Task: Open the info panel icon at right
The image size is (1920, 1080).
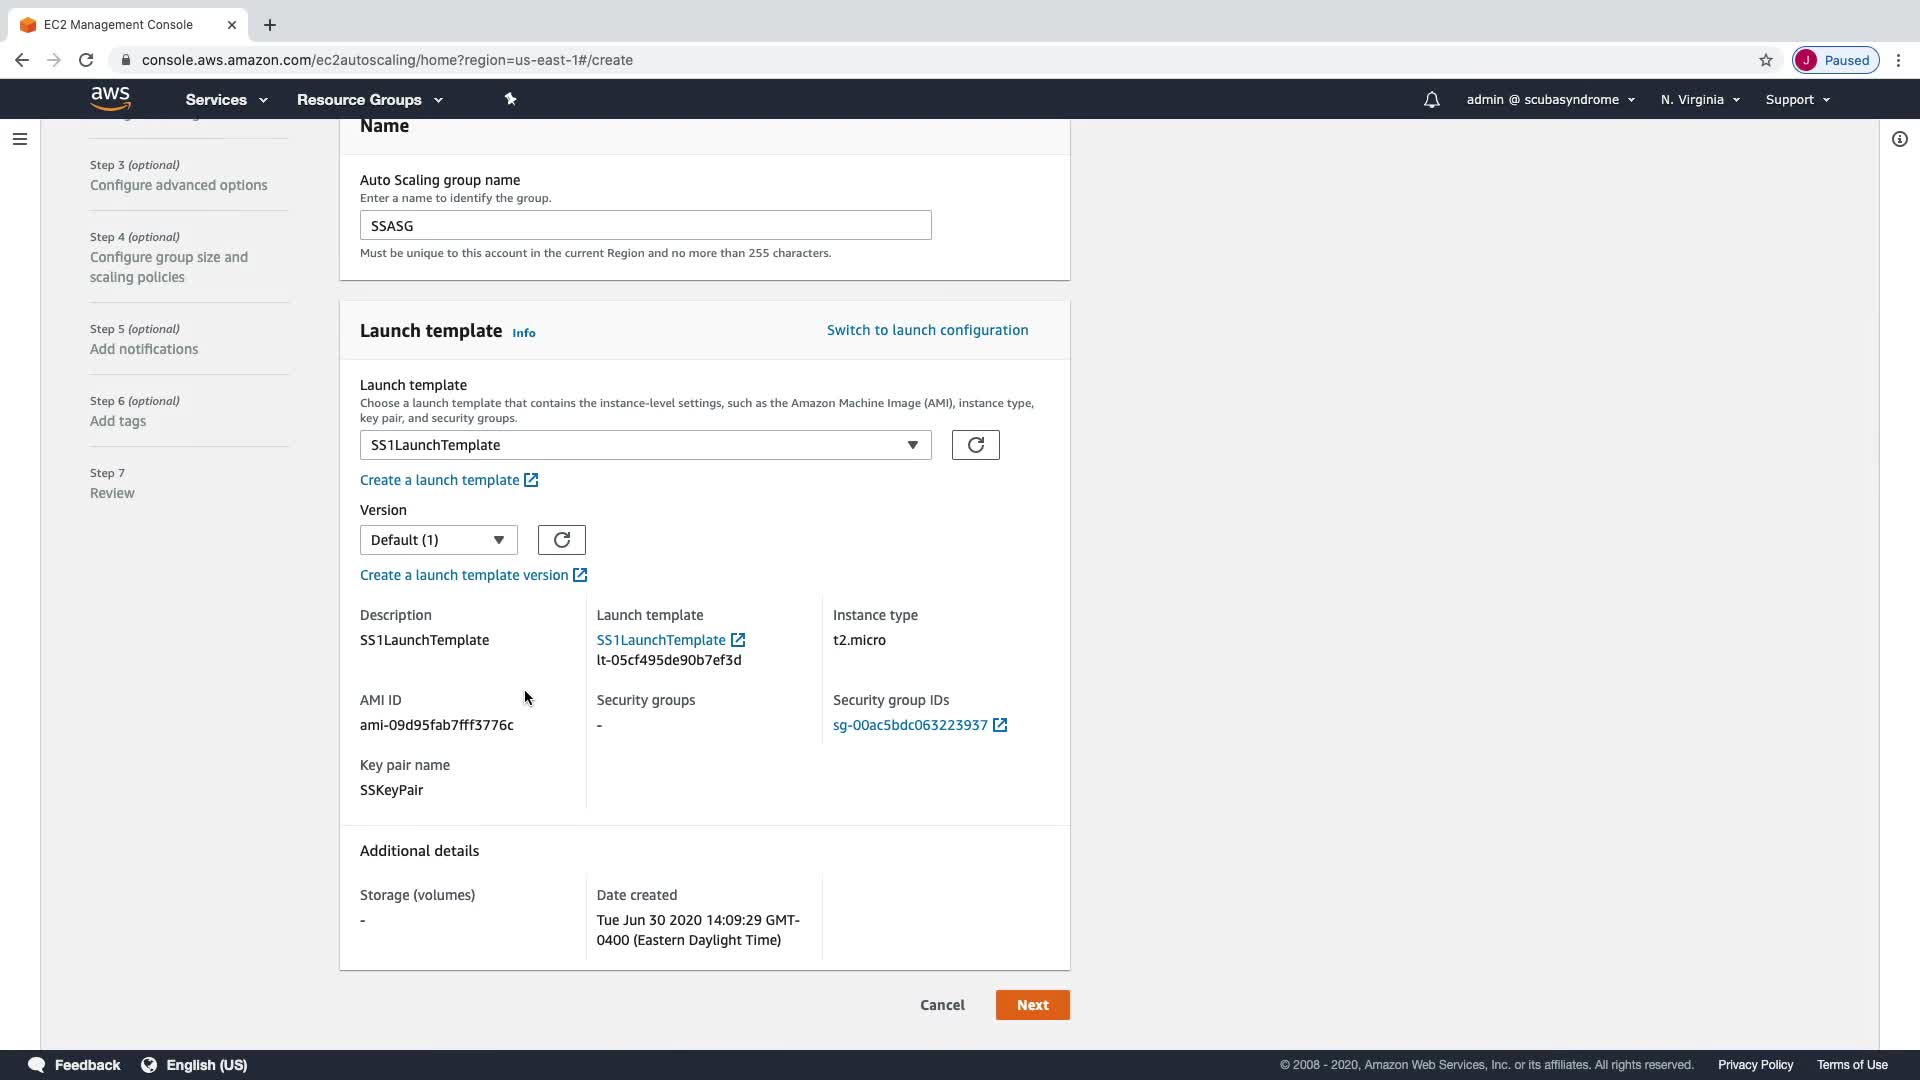Action: click(x=1899, y=139)
